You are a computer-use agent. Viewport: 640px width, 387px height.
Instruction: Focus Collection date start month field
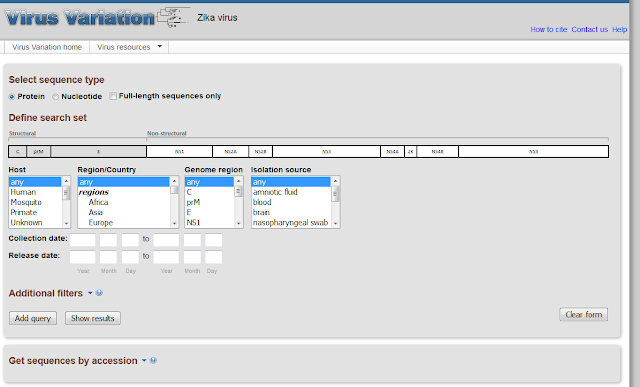click(108, 240)
